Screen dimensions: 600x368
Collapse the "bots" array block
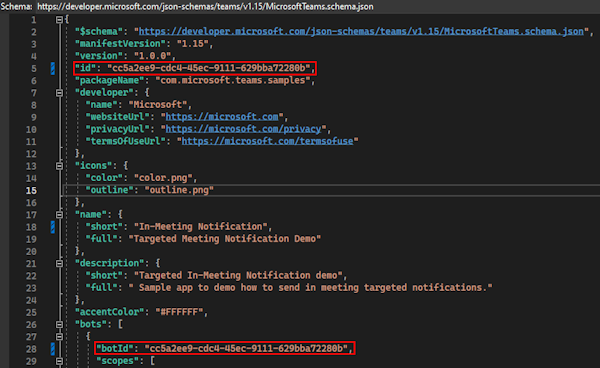(x=59, y=324)
